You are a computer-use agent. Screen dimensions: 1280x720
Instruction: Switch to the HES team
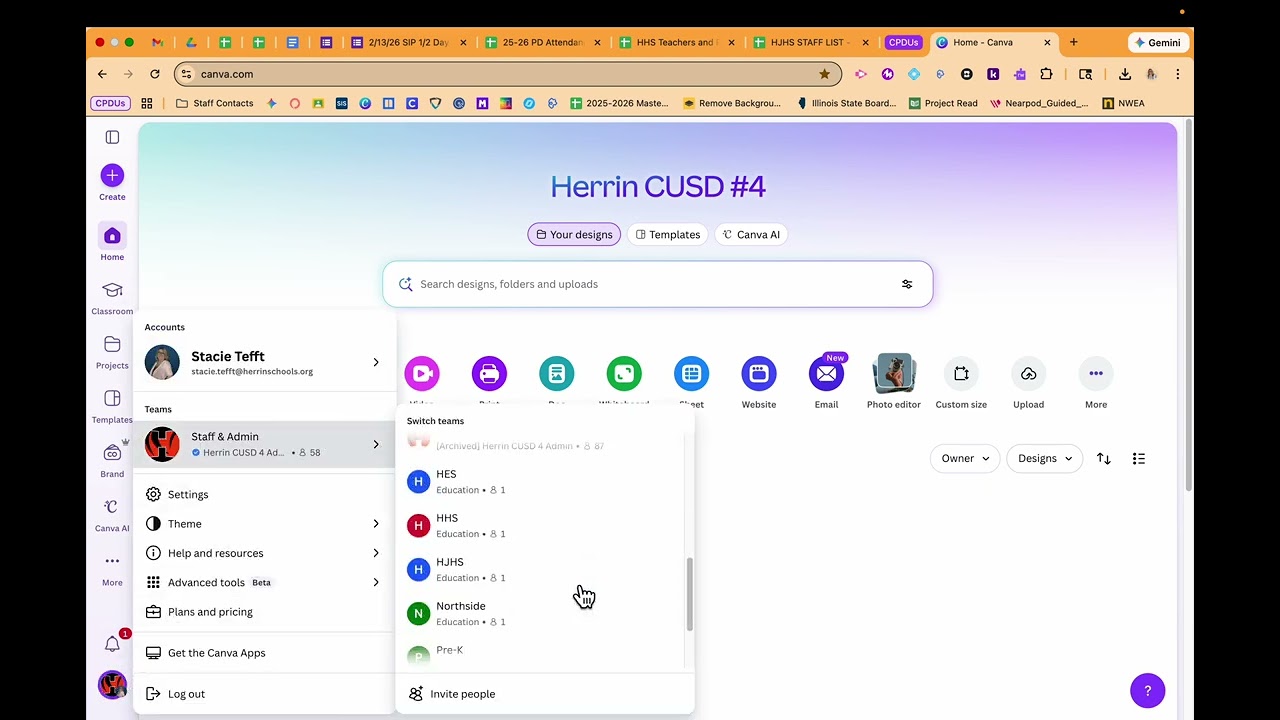(x=541, y=482)
